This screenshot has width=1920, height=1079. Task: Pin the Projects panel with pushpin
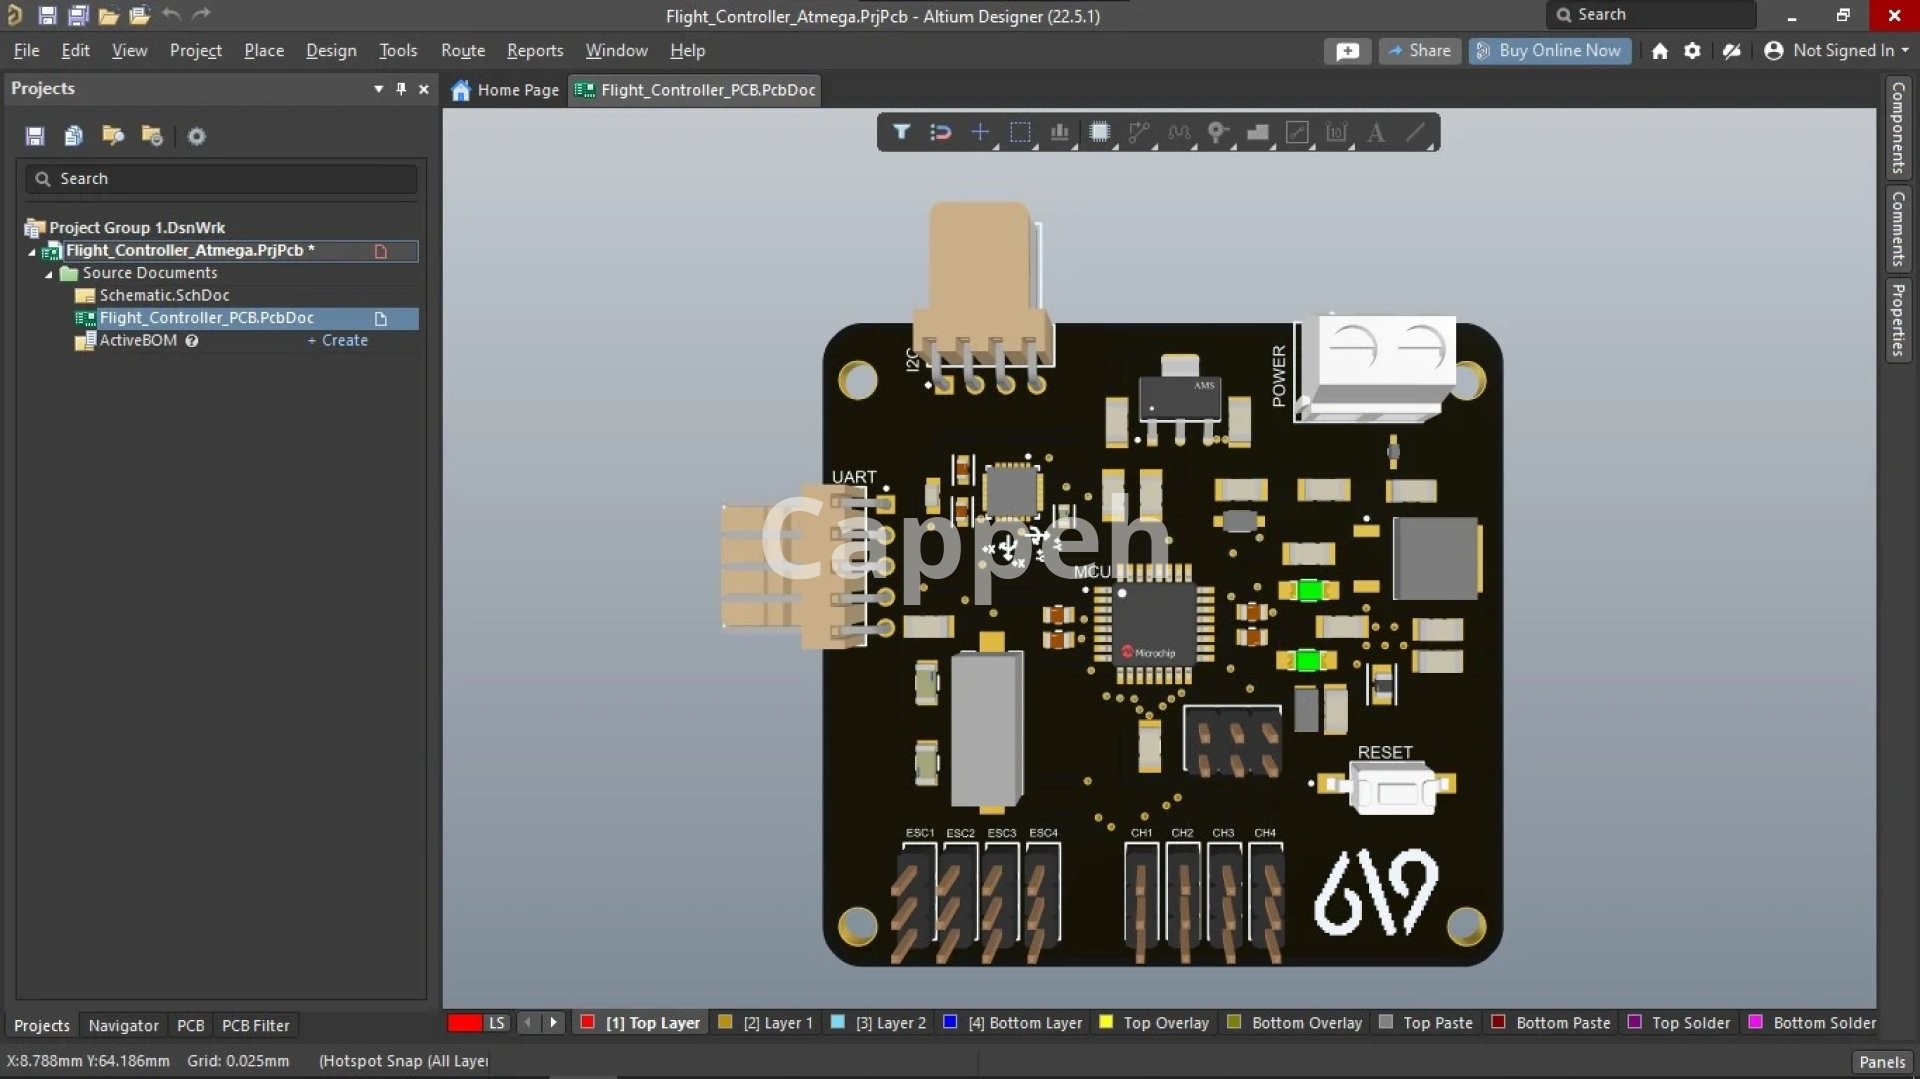[401, 89]
